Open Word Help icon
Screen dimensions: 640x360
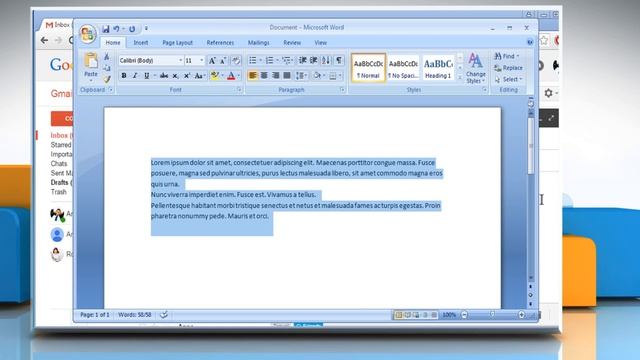tap(530, 42)
